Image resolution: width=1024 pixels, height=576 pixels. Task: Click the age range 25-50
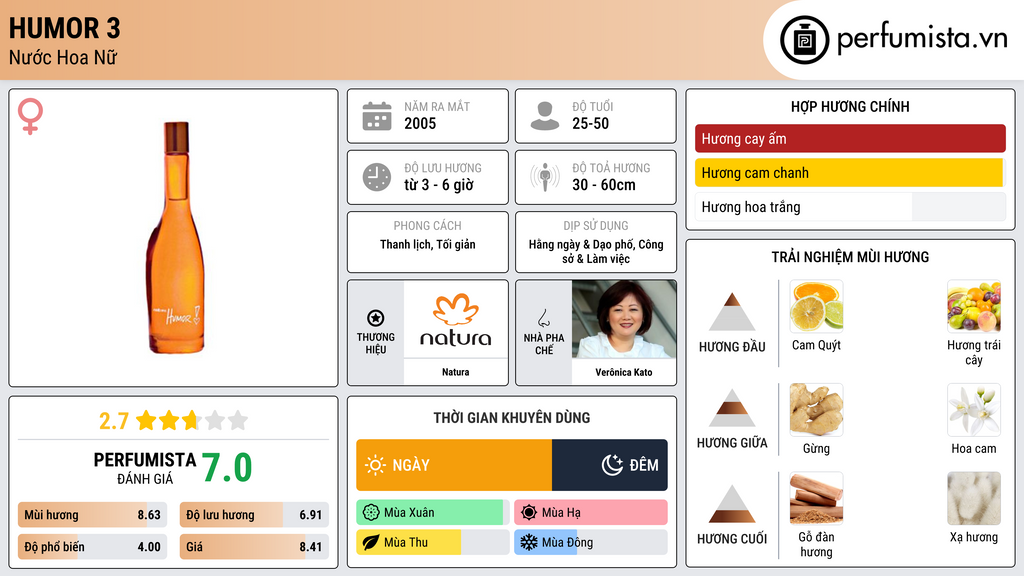click(590, 123)
